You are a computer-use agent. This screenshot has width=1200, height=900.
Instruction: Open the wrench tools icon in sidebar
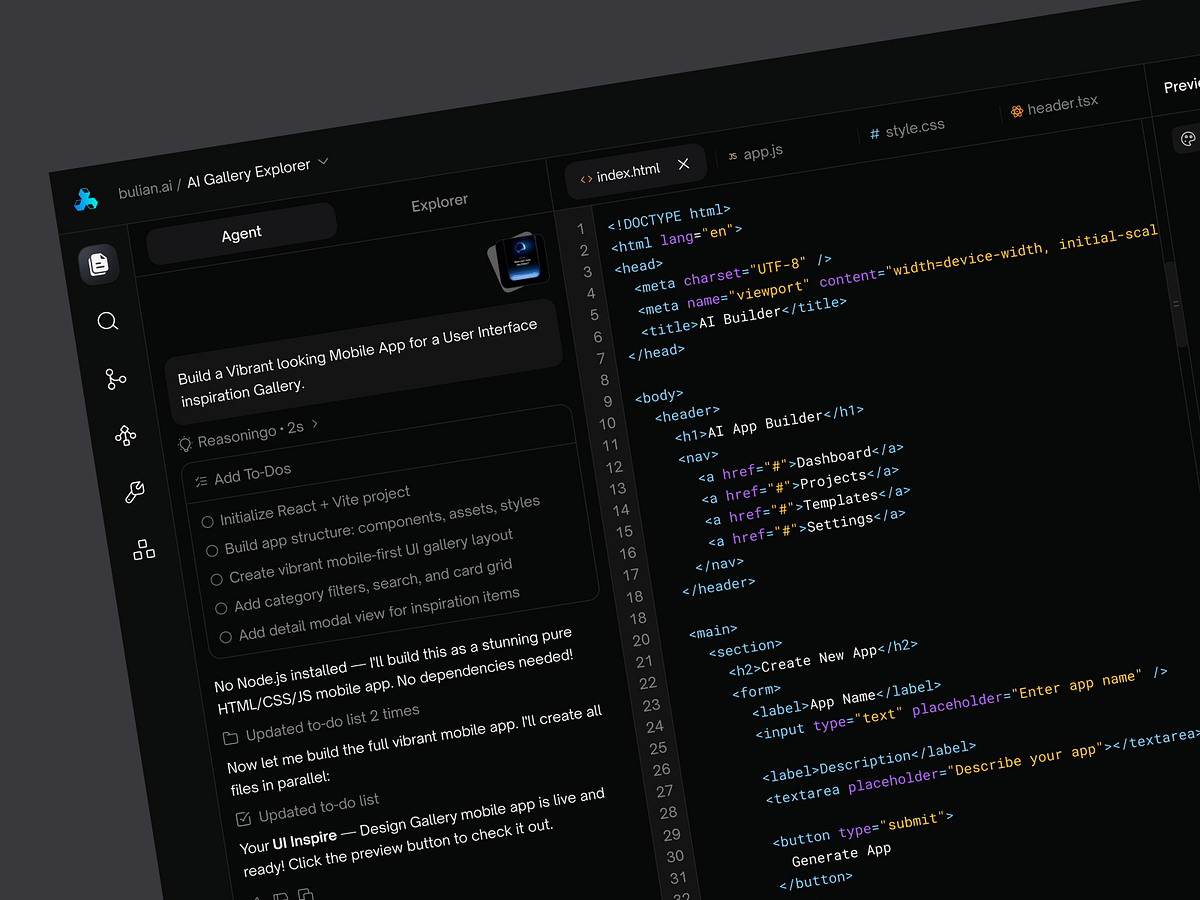click(x=135, y=492)
